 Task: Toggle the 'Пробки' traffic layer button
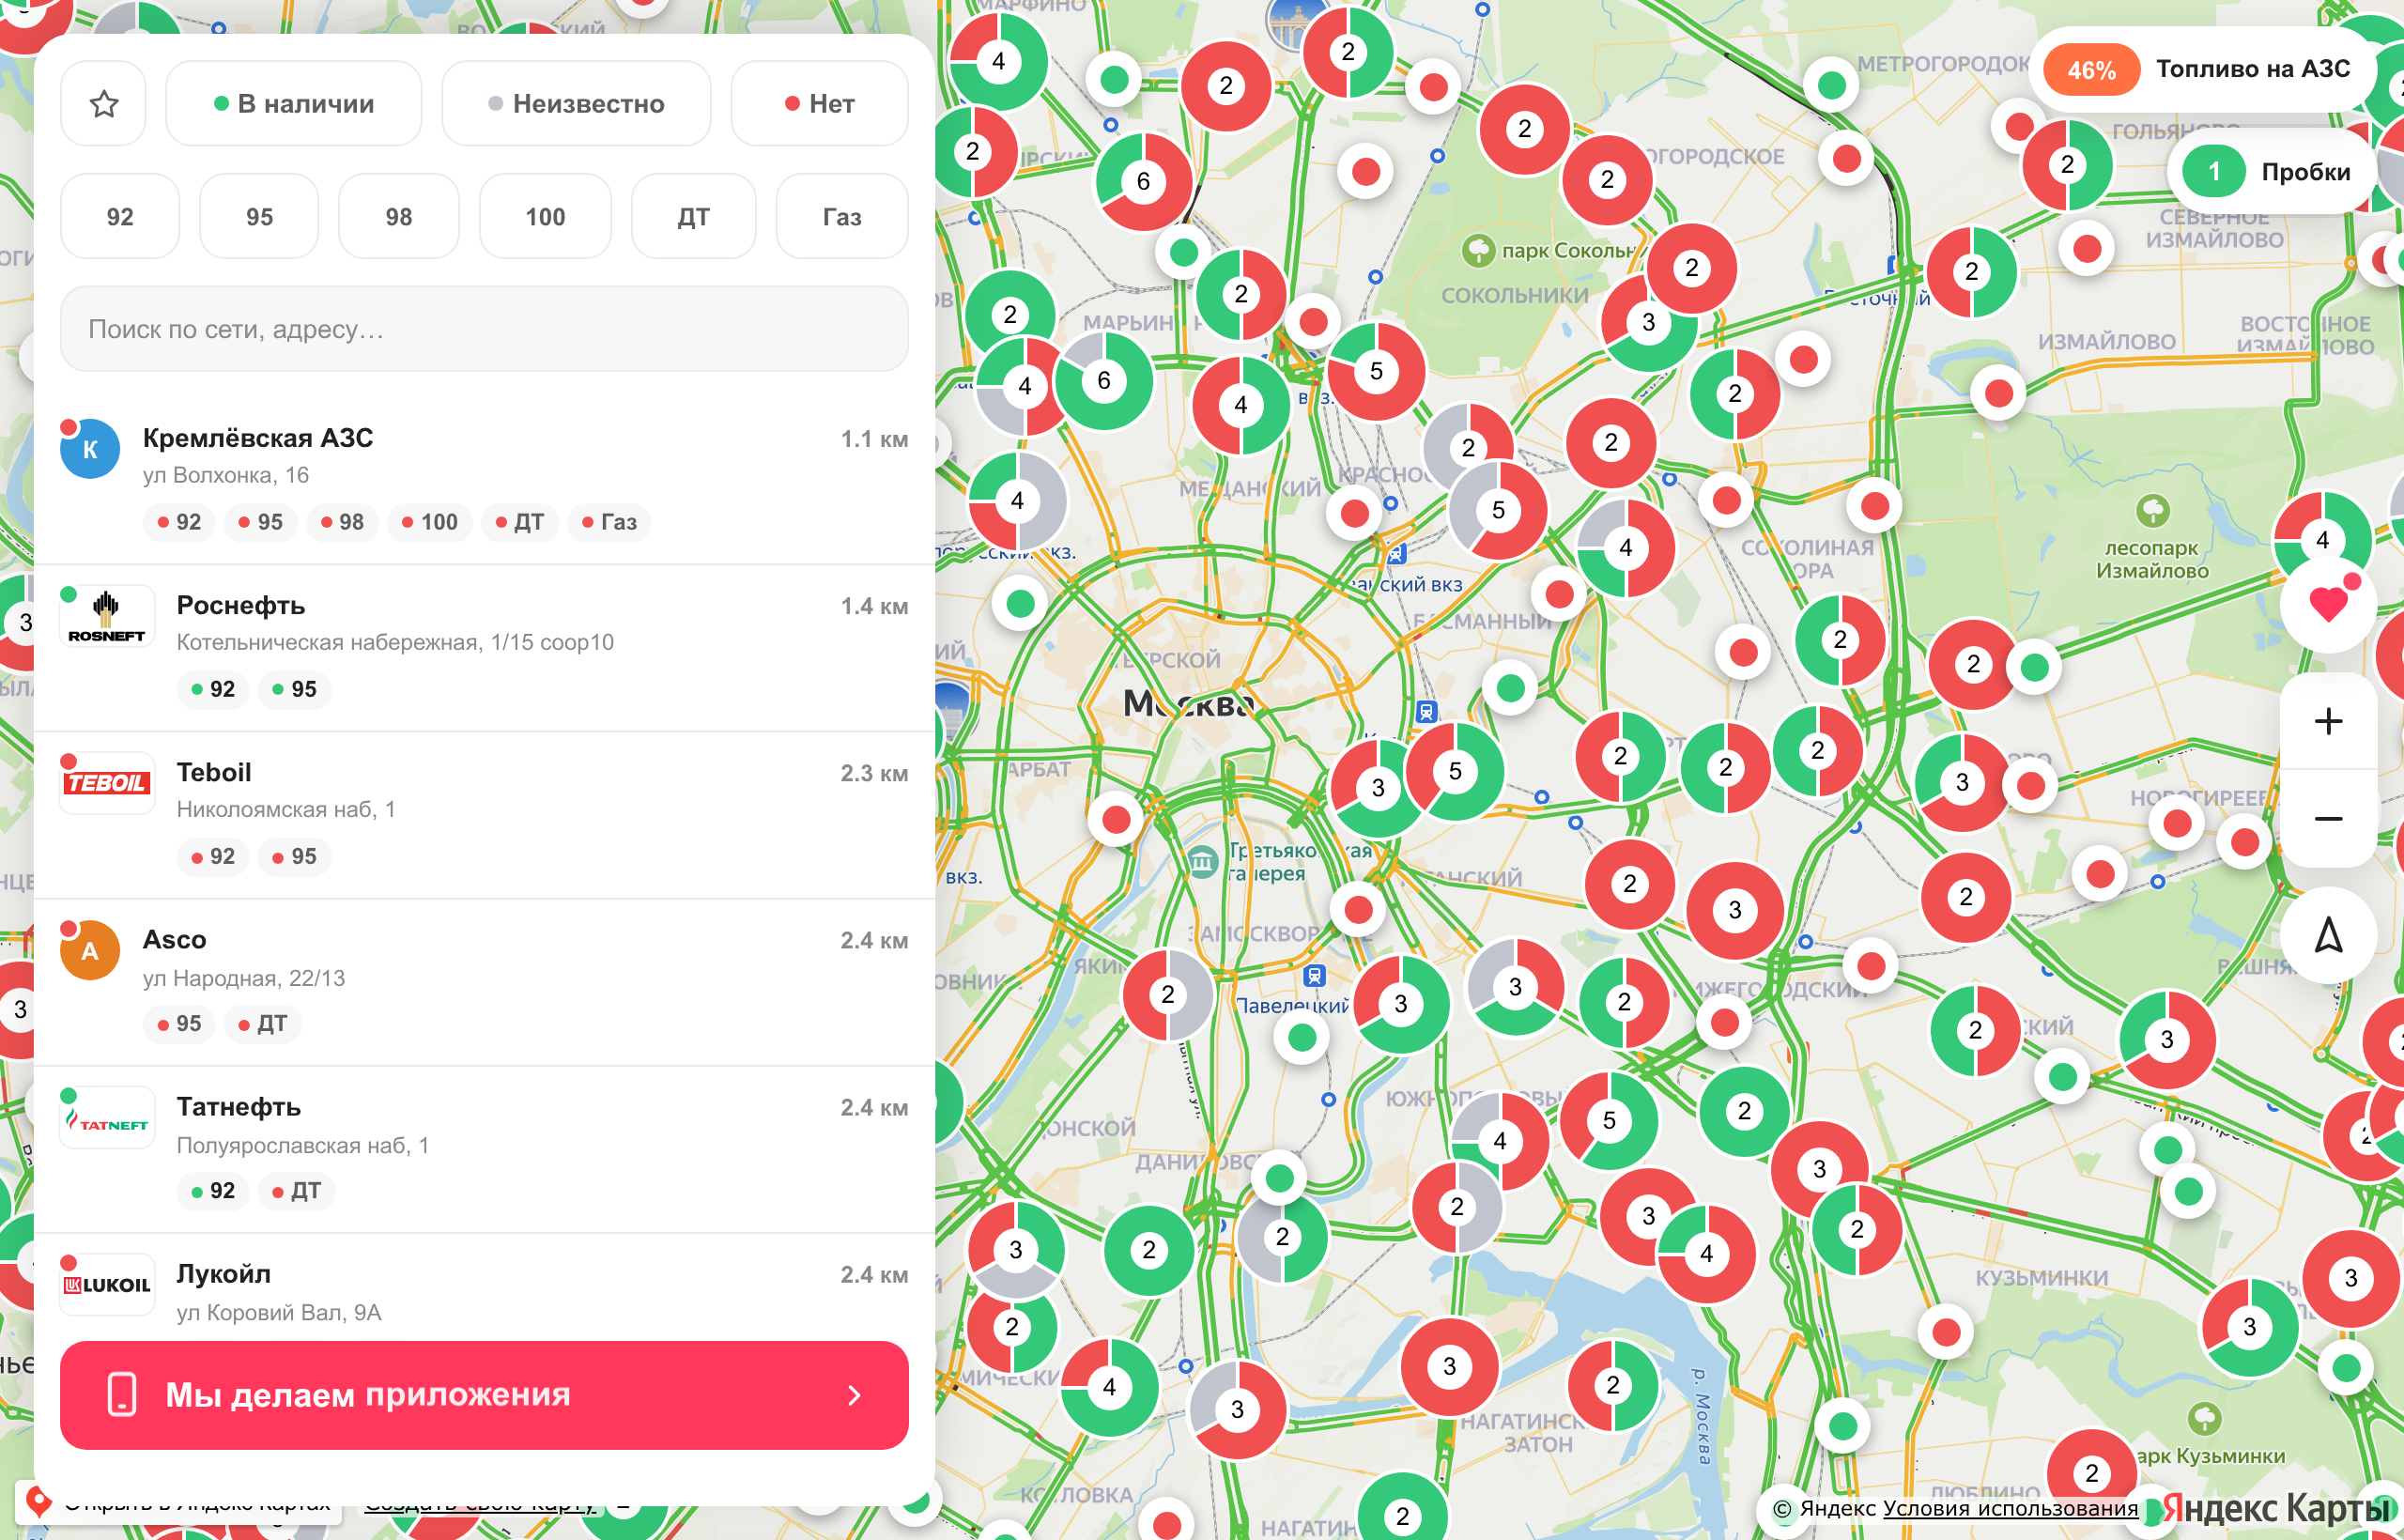pos(2272,172)
